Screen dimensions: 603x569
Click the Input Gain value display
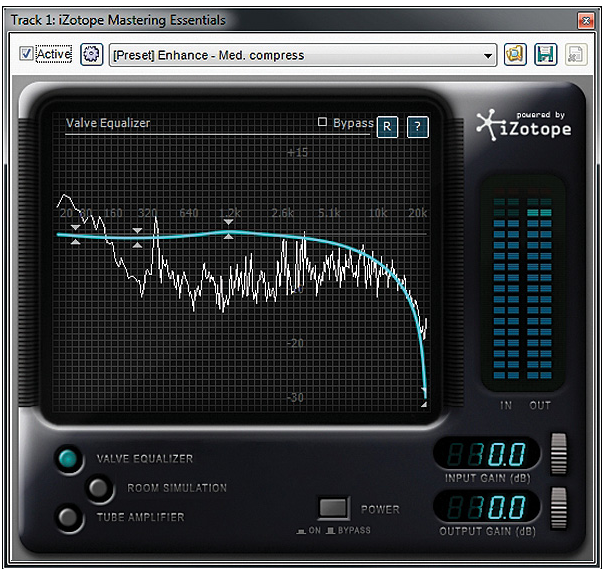point(487,454)
